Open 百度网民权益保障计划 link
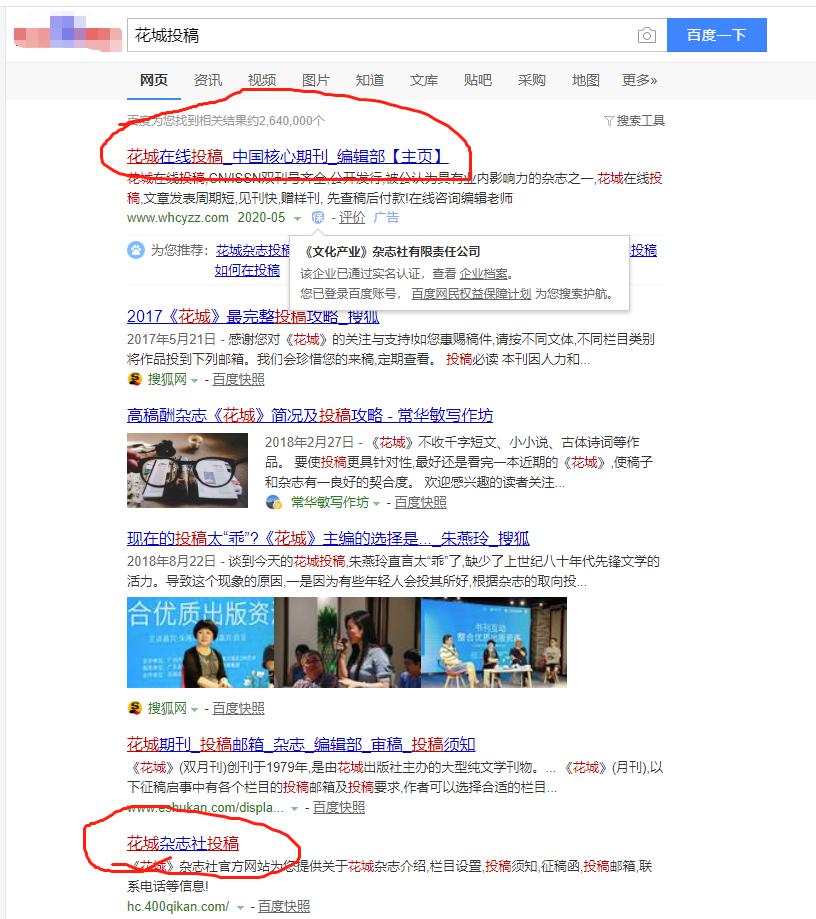The width and height of the screenshot is (816, 919). click(x=471, y=294)
